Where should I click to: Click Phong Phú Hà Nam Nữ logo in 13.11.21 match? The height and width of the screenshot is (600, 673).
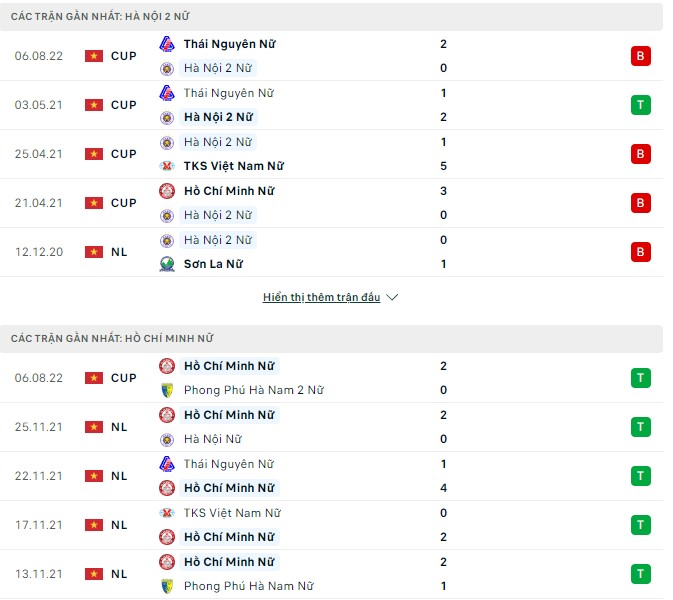[x=167, y=586]
